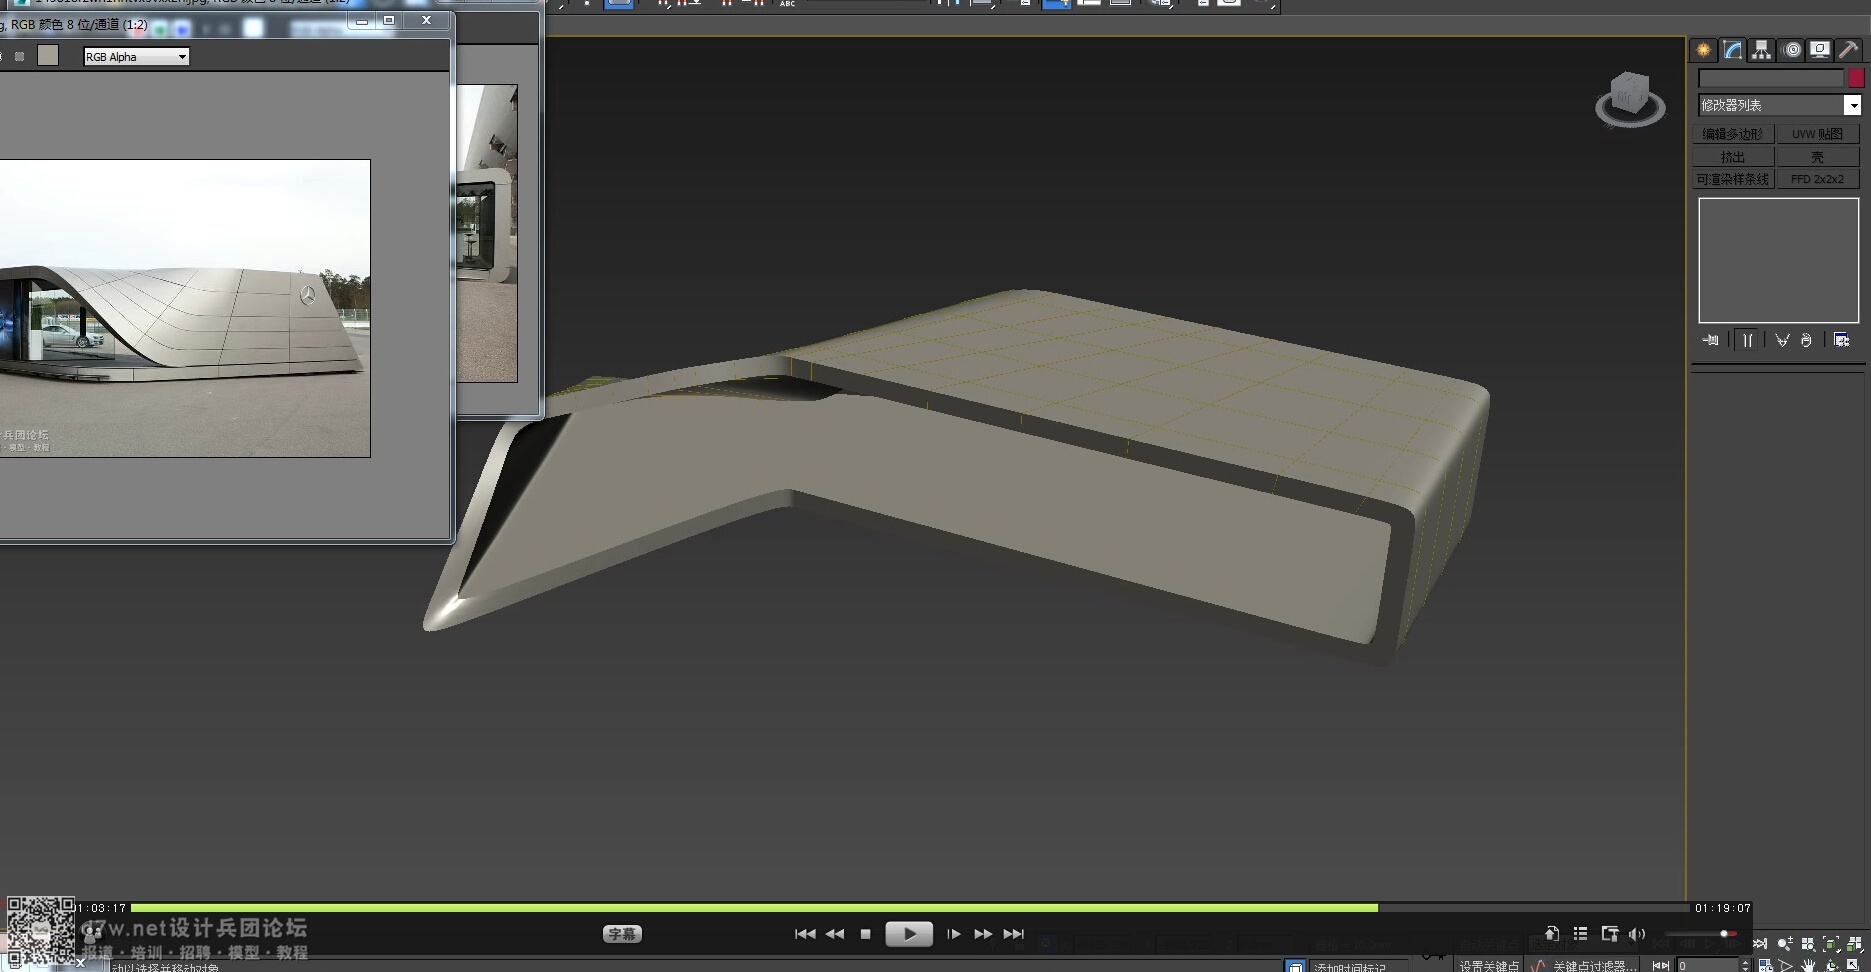Click the frame number input field
Image resolution: width=1871 pixels, height=972 pixels.
1708,965
